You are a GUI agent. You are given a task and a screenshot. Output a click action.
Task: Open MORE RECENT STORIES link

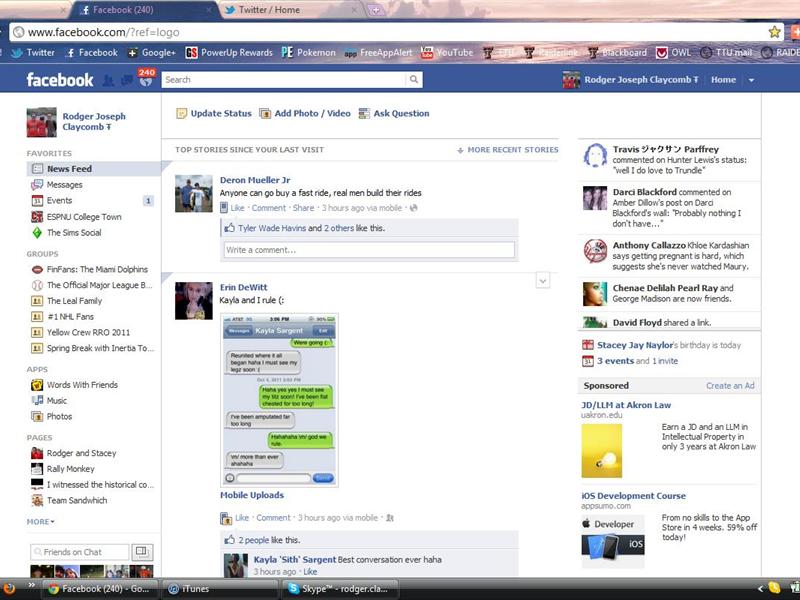click(x=512, y=149)
